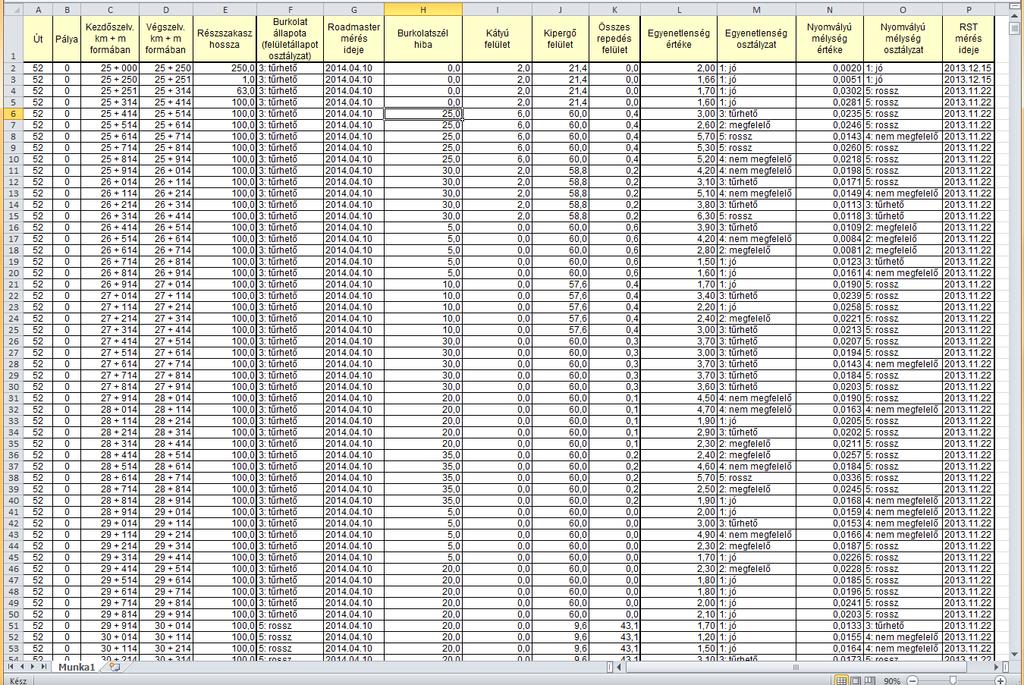Click cell L15 value 6,30
Screen dimensions: 1024x685
pos(679,216)
